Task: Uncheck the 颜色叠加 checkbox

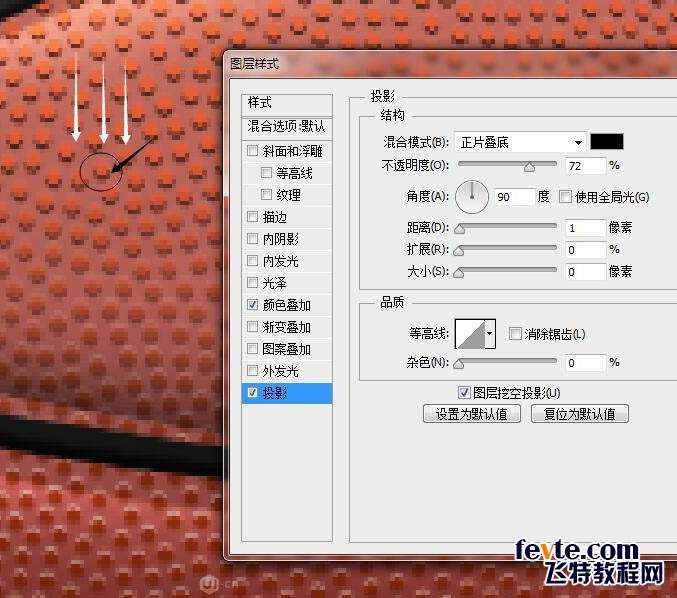Action: (252, 305)
